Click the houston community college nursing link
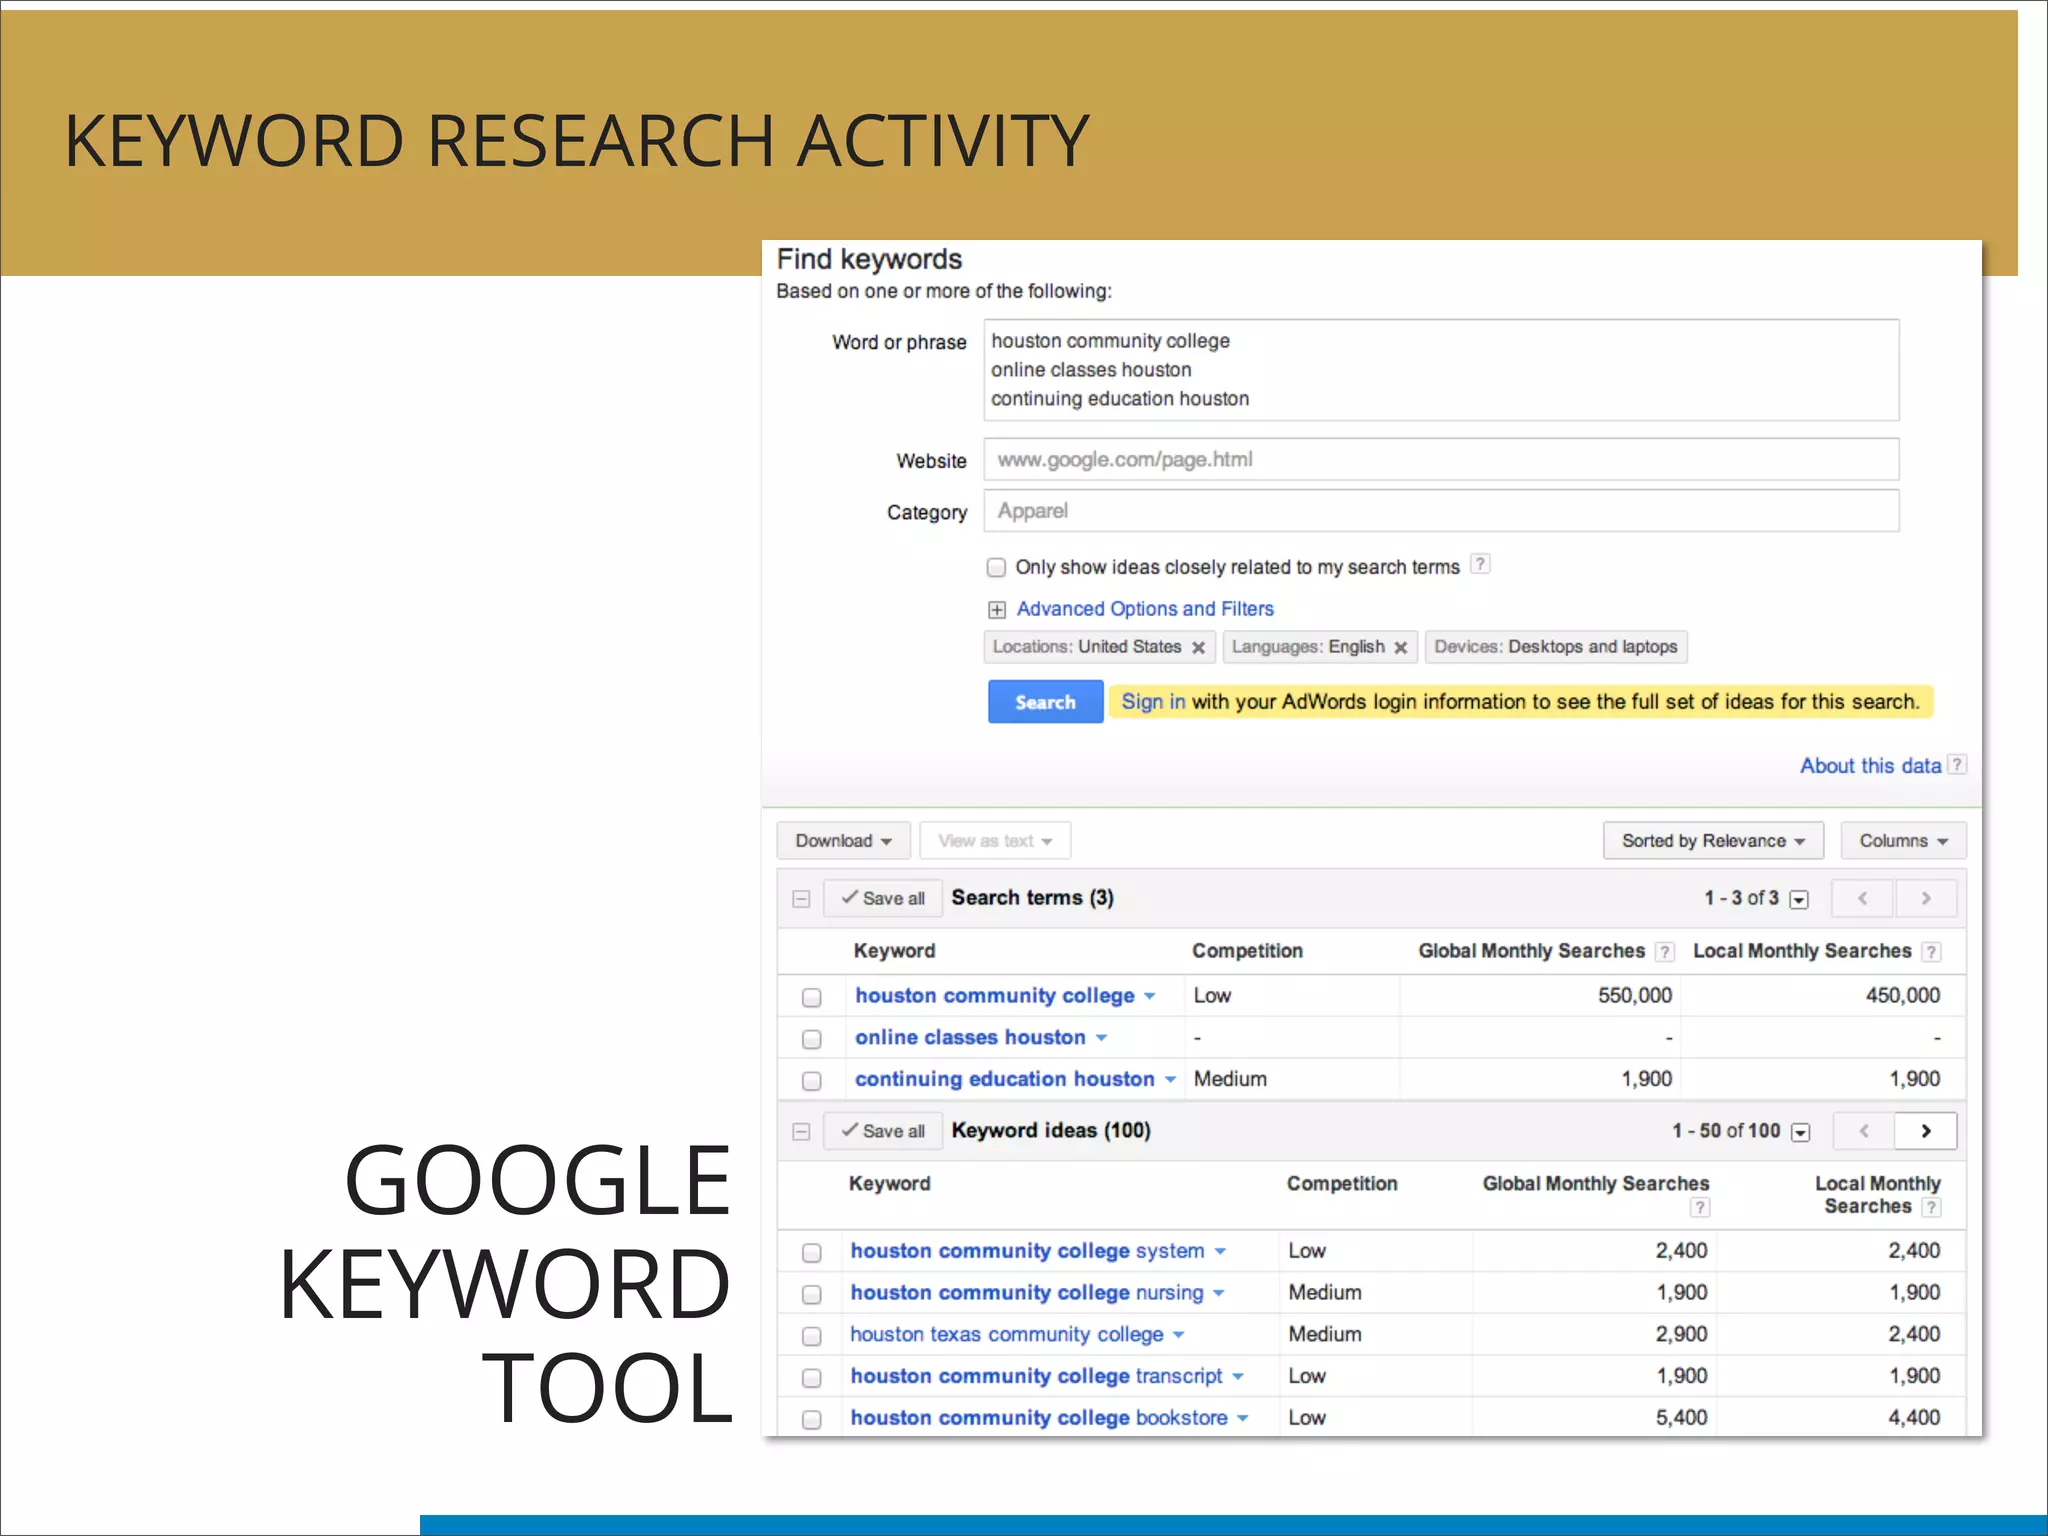The height and width of the screenshot is (1536, 2048). coord(1027,1293)
